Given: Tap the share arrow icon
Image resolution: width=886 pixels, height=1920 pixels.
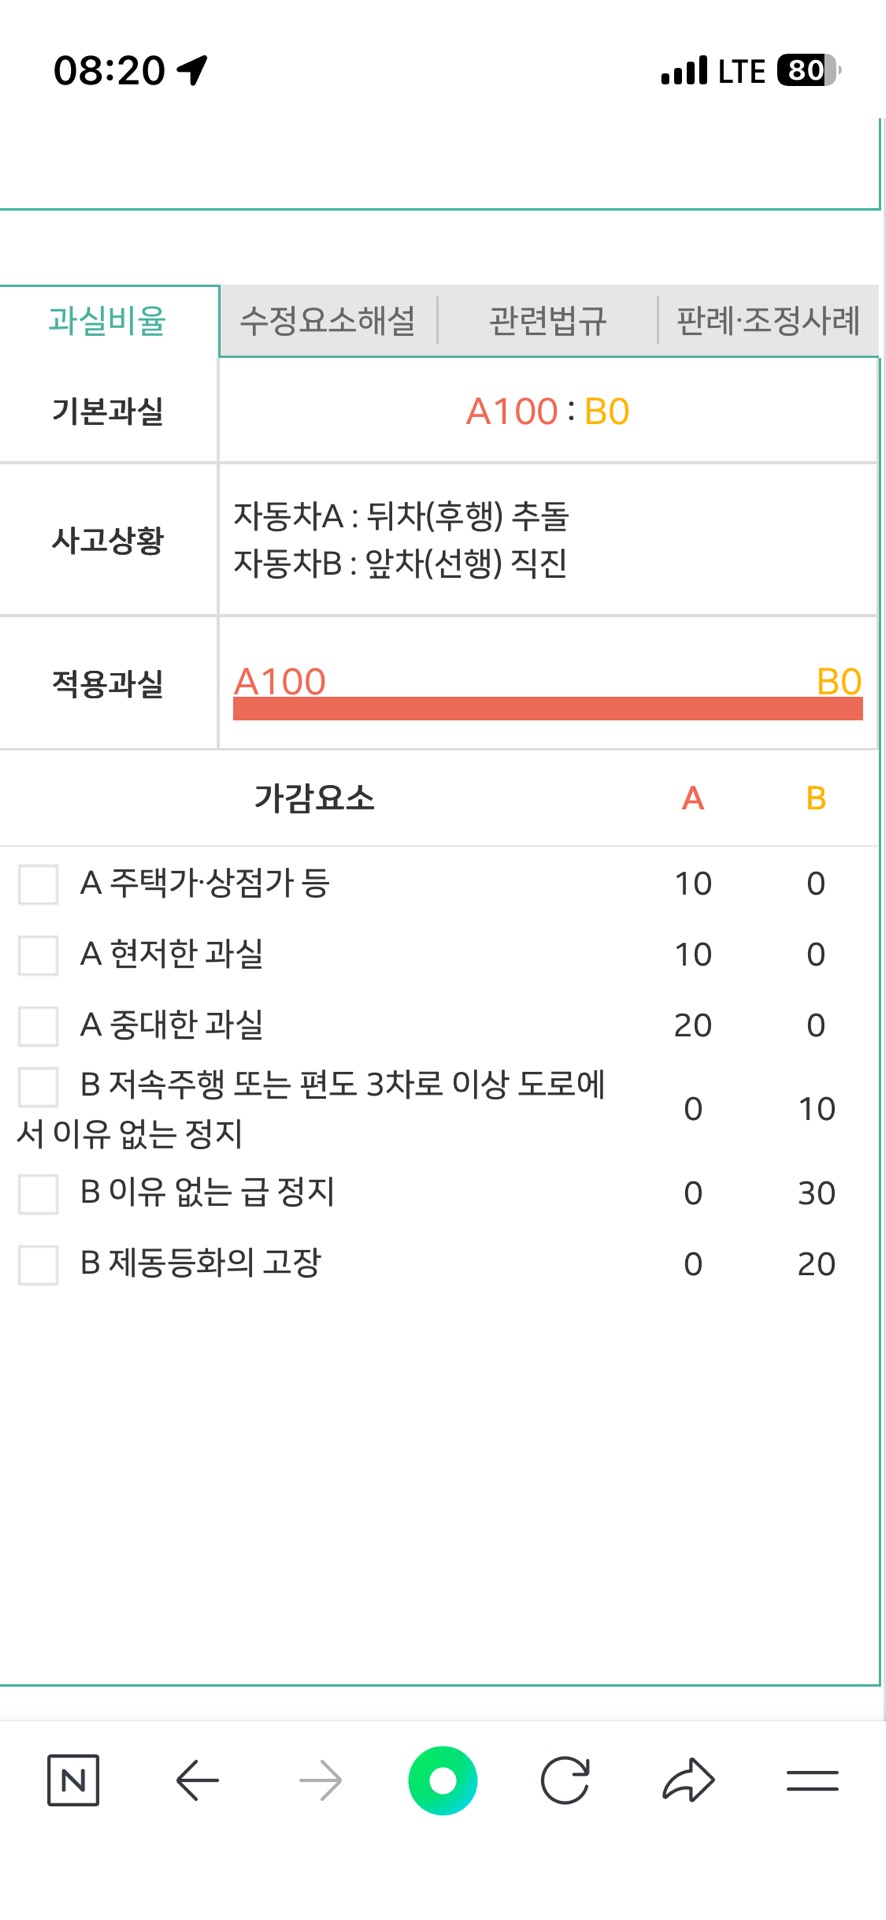Looking at the screenshot, I should point(688,1780).
